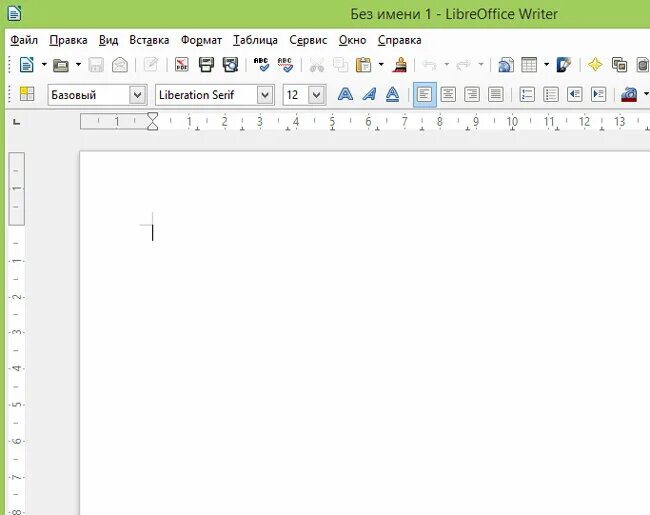This screenshot has width=650, height=515.
Task: Open the paragraph style dropdown showing Базовый
Action: pos(137,95)
